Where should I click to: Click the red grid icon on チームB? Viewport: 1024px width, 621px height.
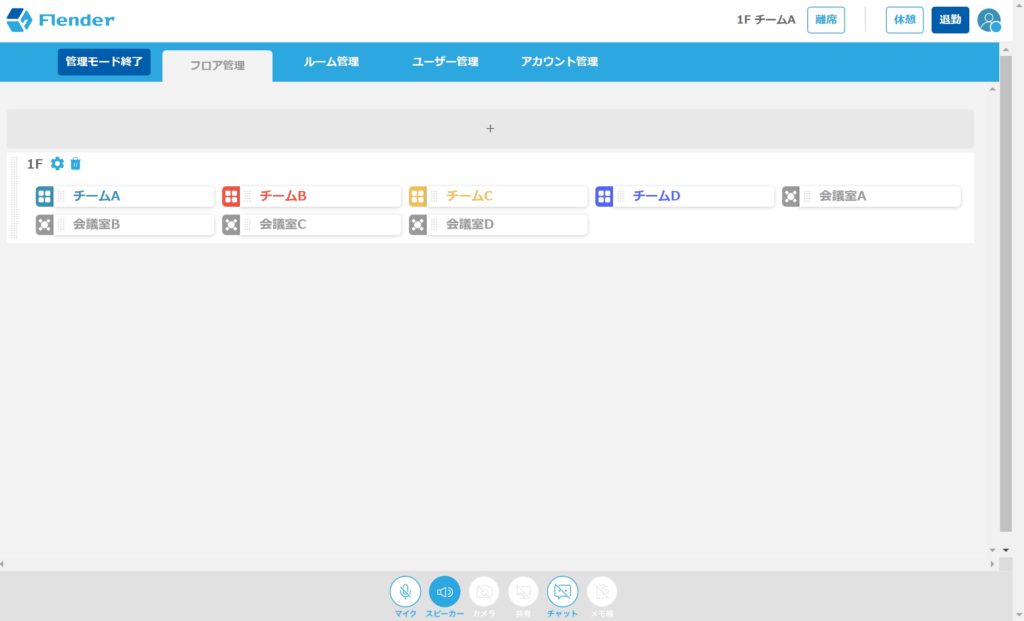pos(231,196)
